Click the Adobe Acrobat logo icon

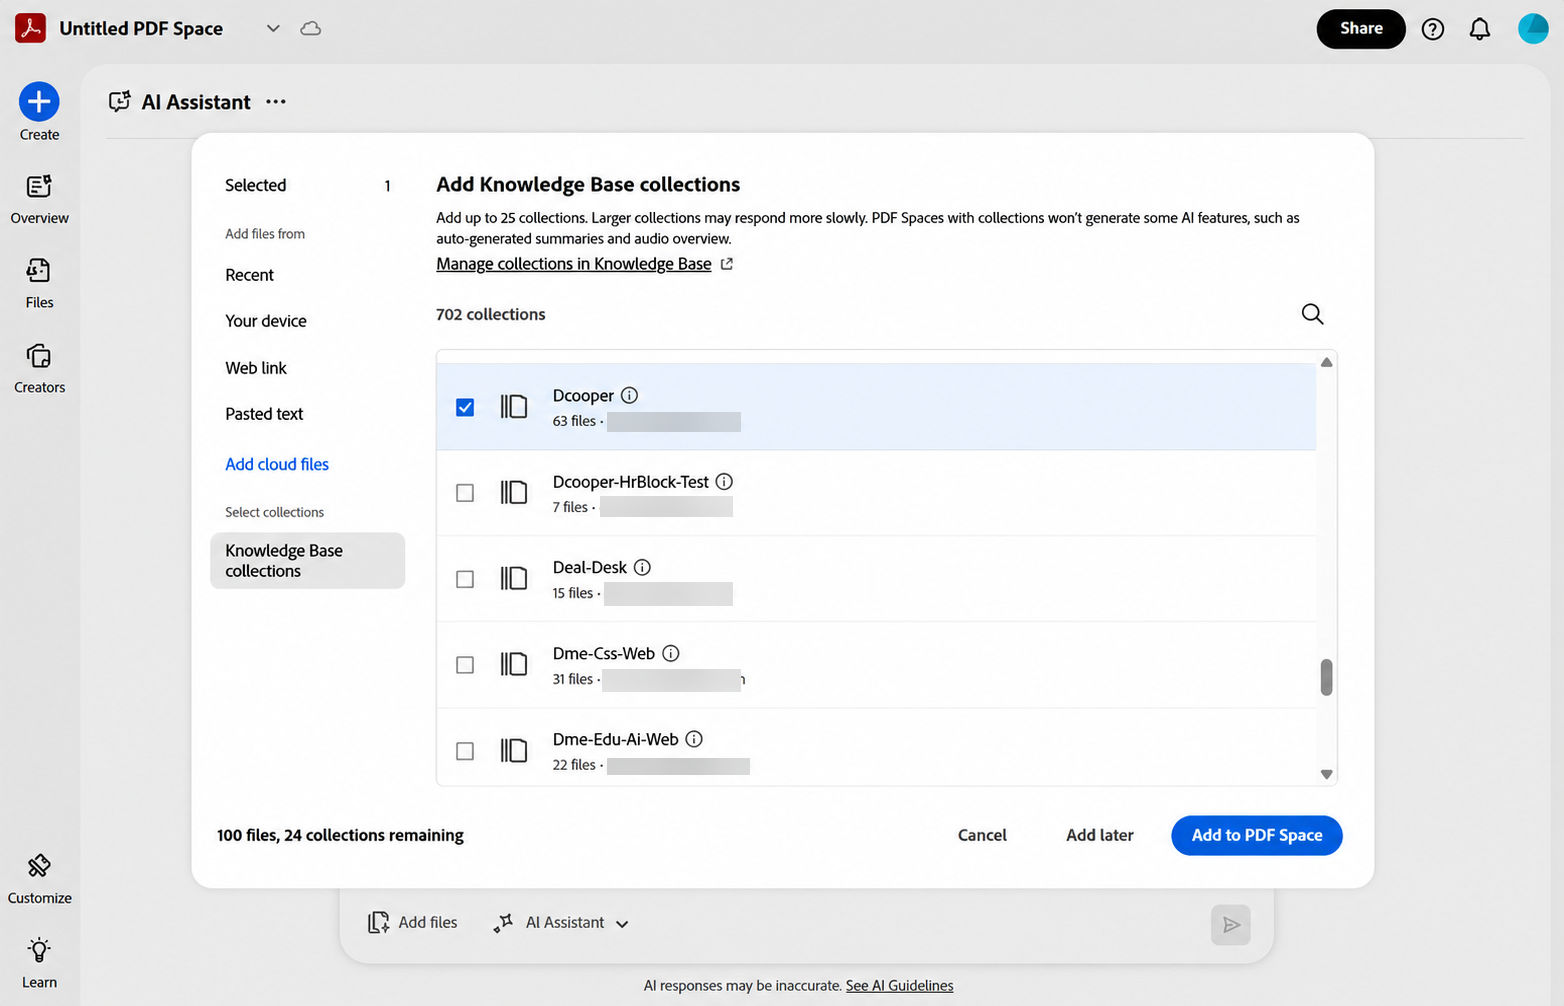(30, 28)
